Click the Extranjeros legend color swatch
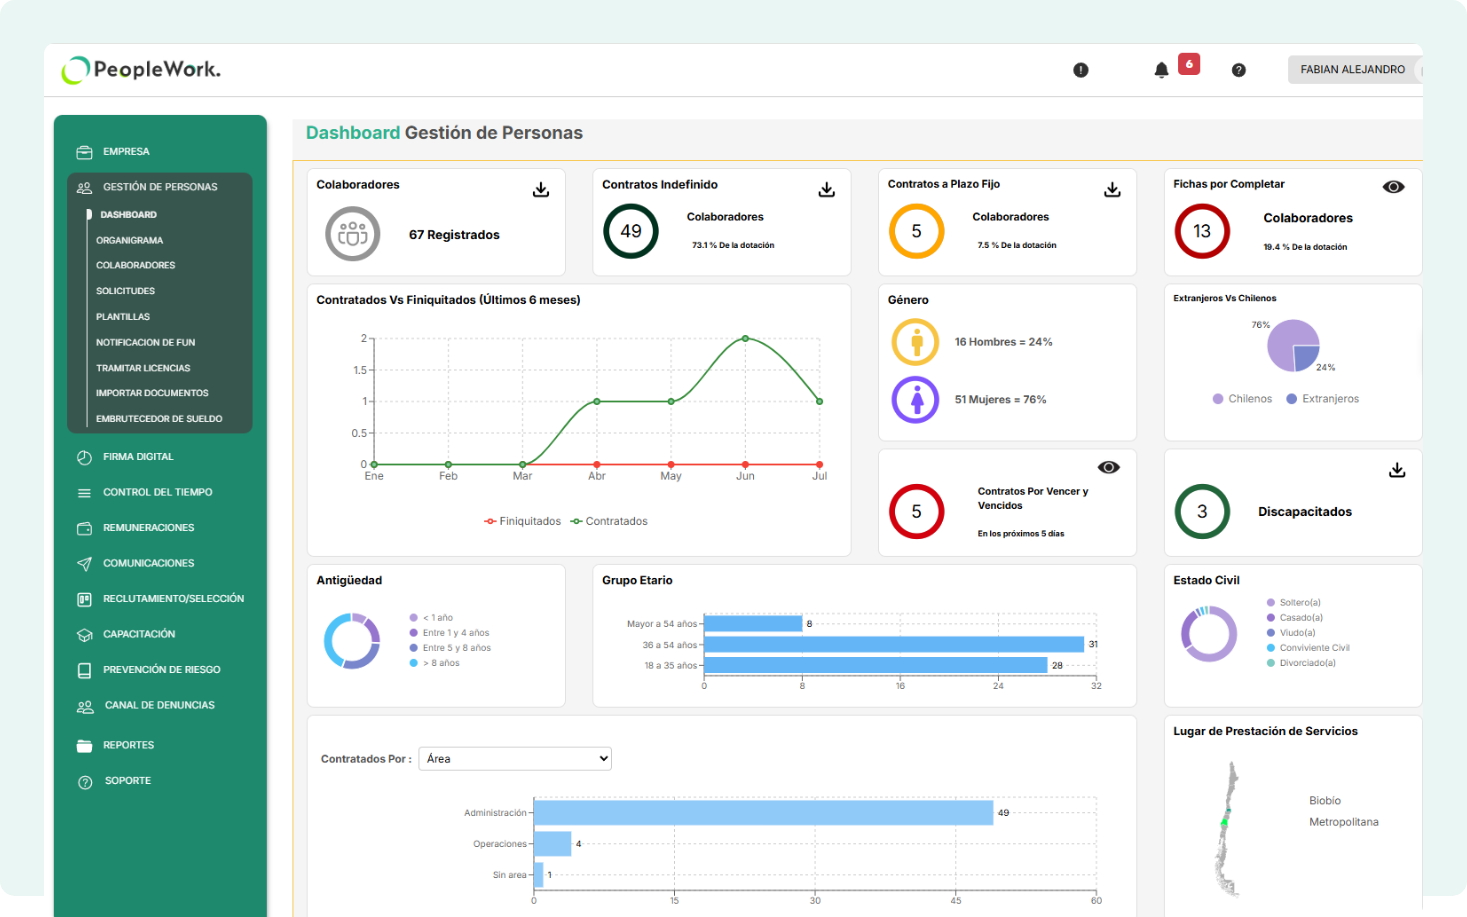 point(1291,399)
